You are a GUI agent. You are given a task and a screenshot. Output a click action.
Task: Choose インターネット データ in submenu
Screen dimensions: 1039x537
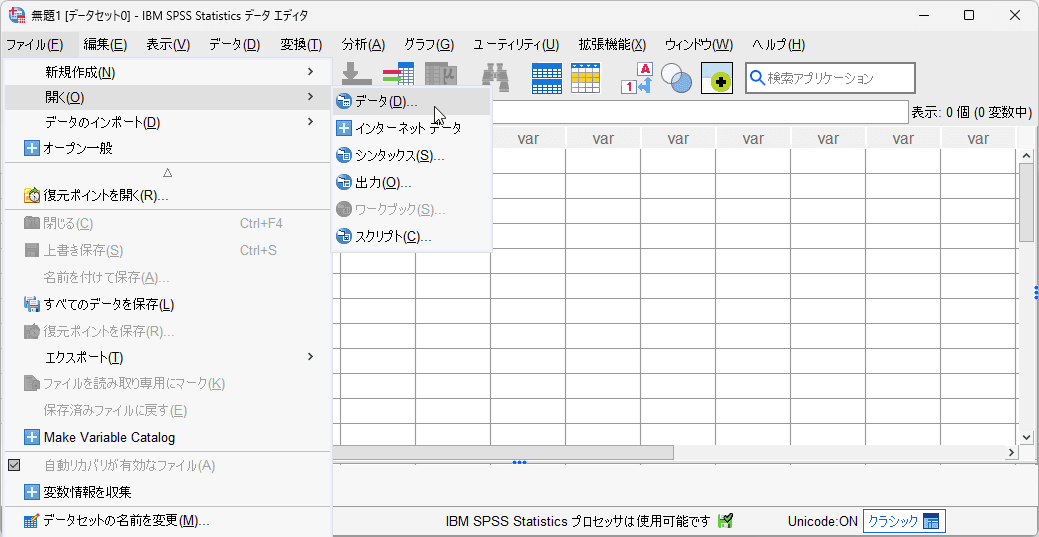click(411, 128)
